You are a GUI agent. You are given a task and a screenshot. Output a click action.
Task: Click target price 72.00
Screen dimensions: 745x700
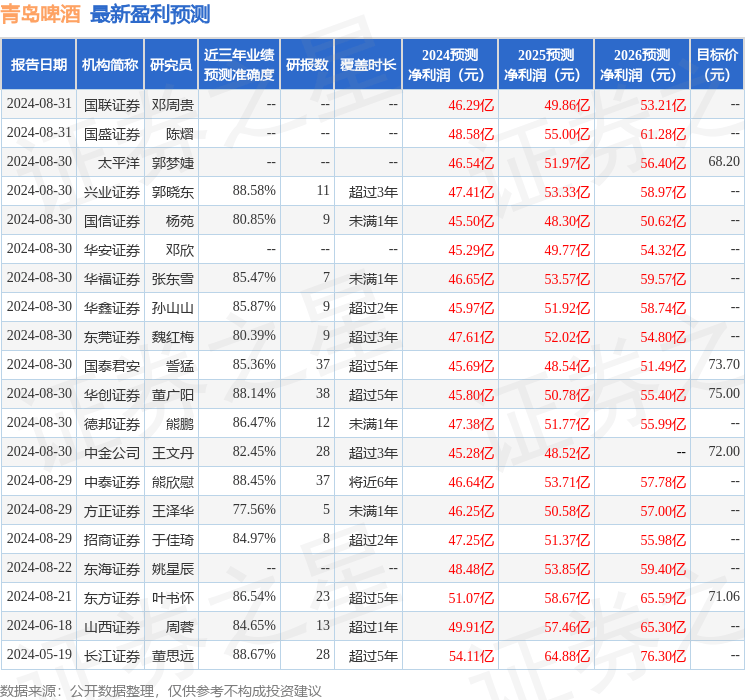(x=724, y=451)
